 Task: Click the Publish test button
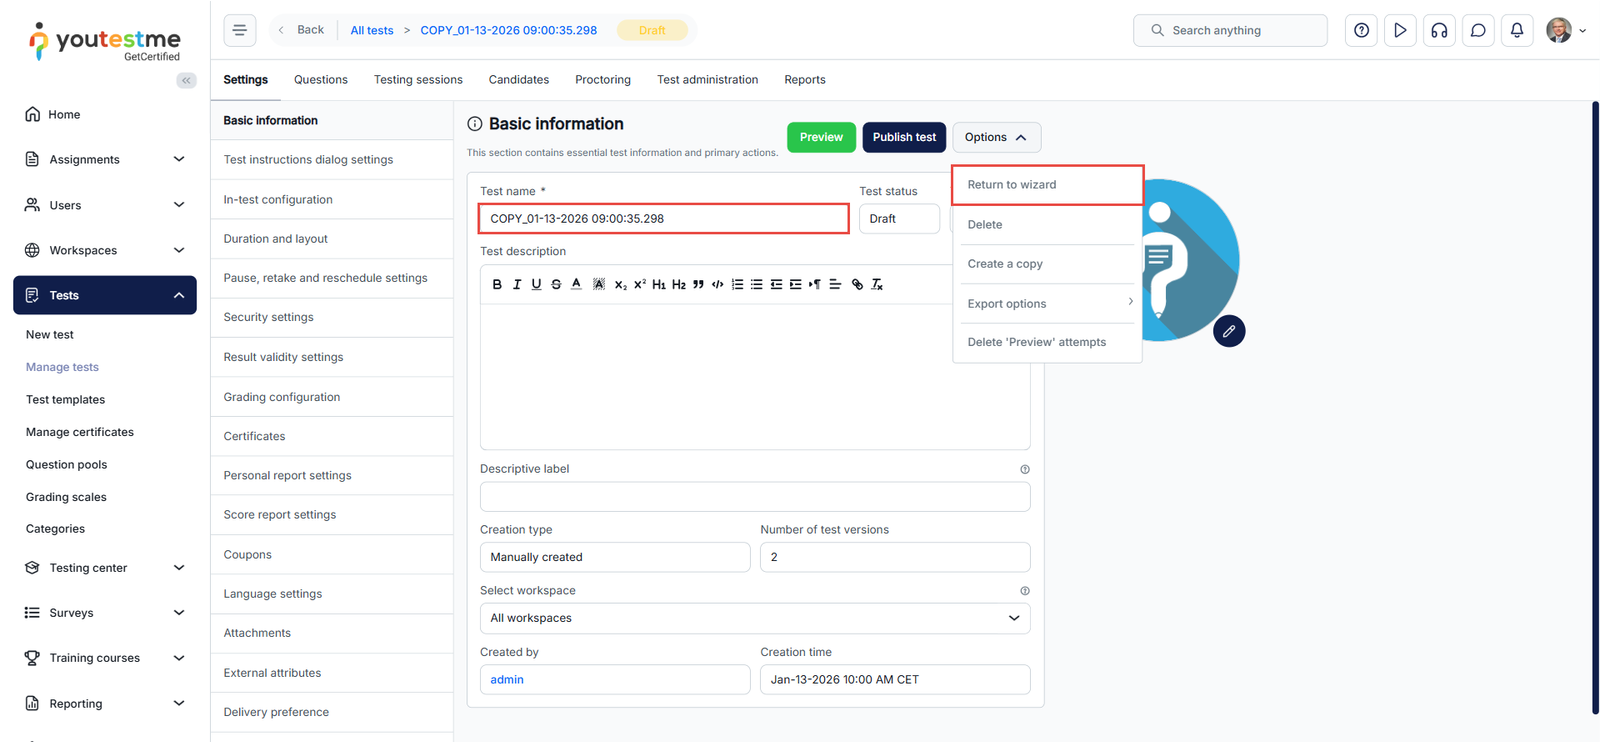coord(904,137)
